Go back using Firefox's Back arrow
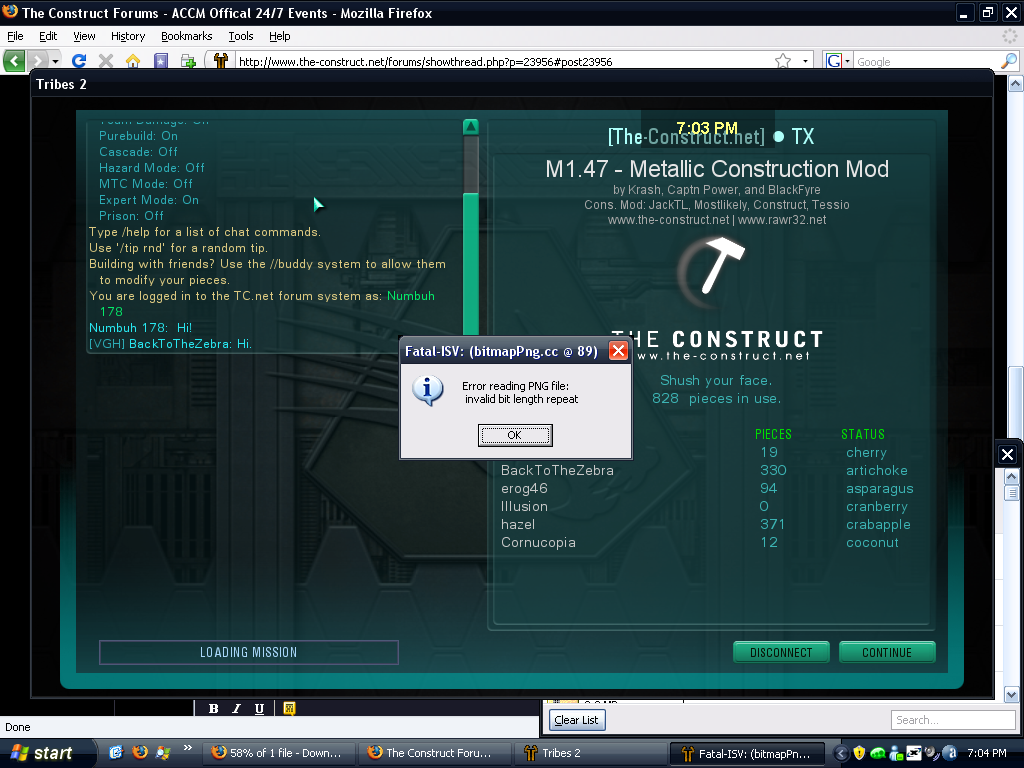Screen dimensions: 1024x768 click(14, 61)
